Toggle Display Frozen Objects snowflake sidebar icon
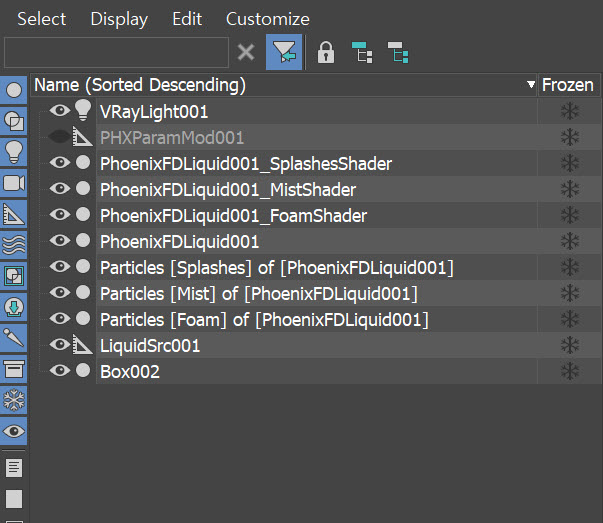The image size is (603, 523). pos(14,400)
